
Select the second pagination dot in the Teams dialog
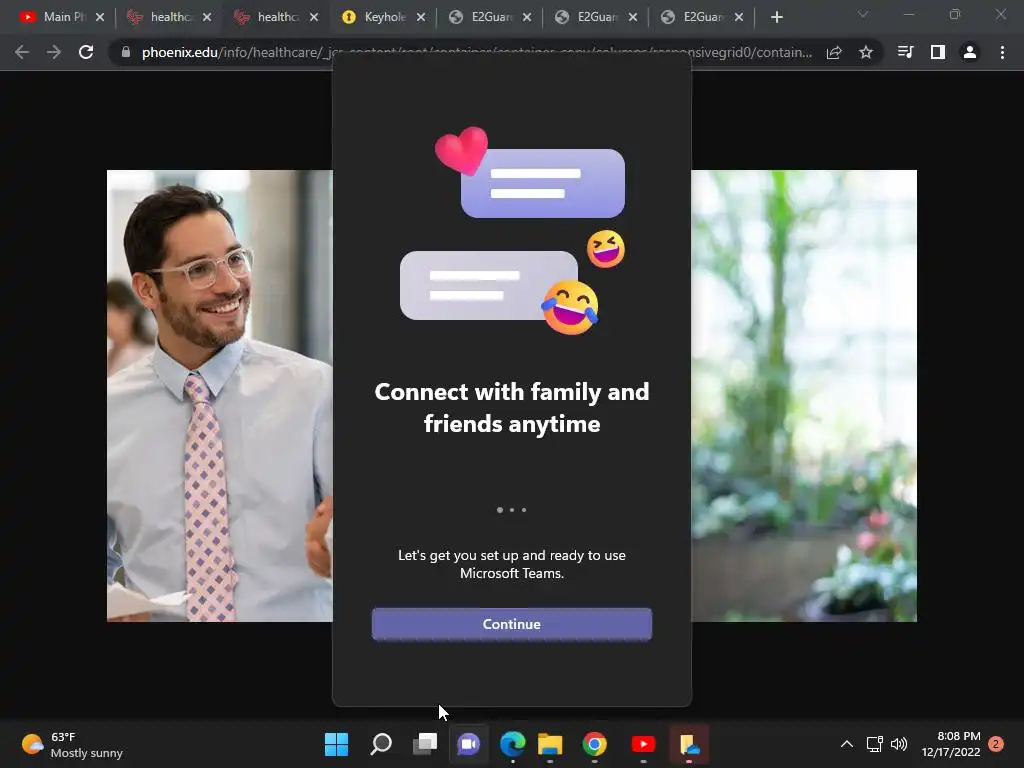point(512,510)
